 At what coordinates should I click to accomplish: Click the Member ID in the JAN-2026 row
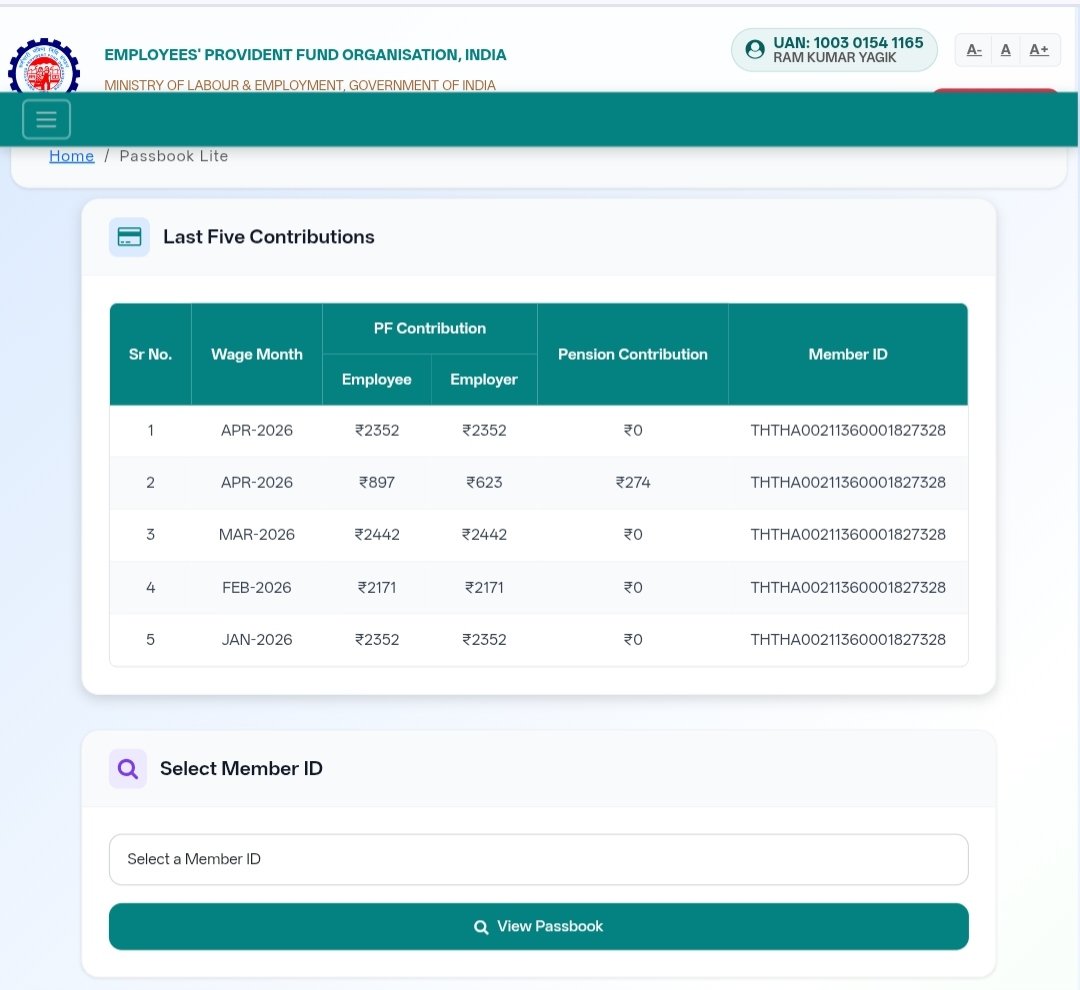tap(848, 640)
